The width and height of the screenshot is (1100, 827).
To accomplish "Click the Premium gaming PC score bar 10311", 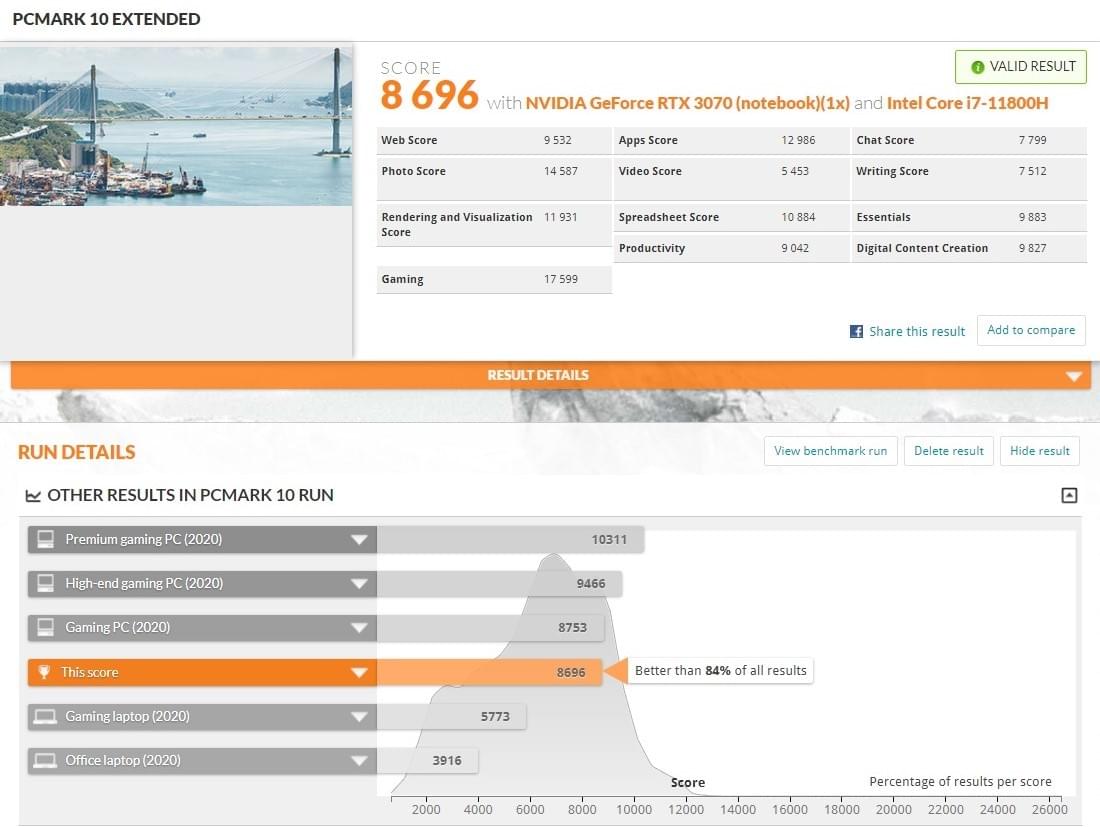I will point(511,539).
